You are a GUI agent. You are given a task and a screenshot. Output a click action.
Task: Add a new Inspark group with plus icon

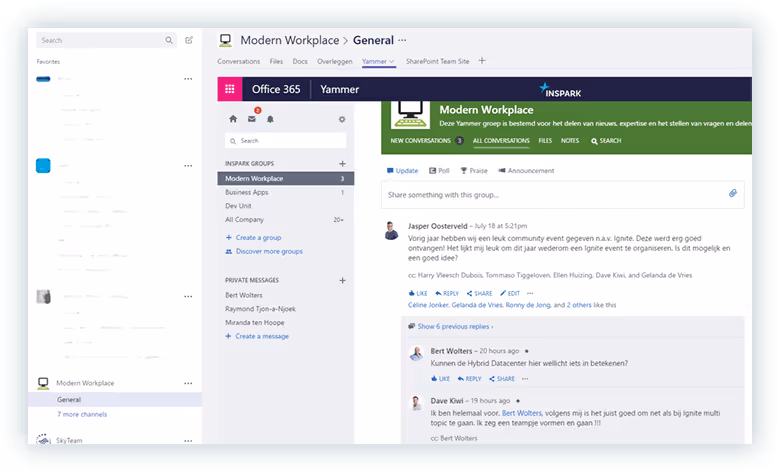coord(342,164)
